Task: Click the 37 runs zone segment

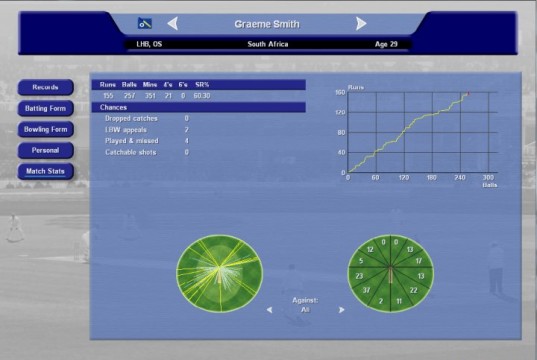Action: 367,290
